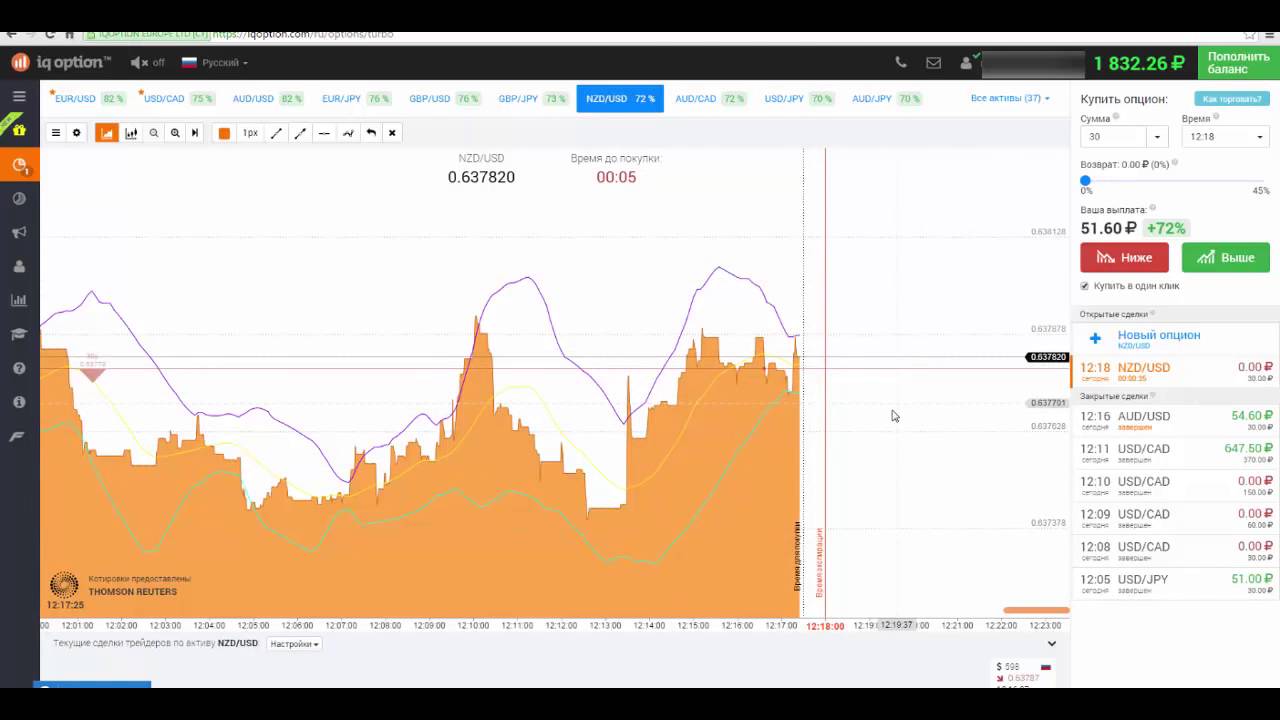Click the phone contact icon
The image size is (1280, 720).
[x=901, y=62]
